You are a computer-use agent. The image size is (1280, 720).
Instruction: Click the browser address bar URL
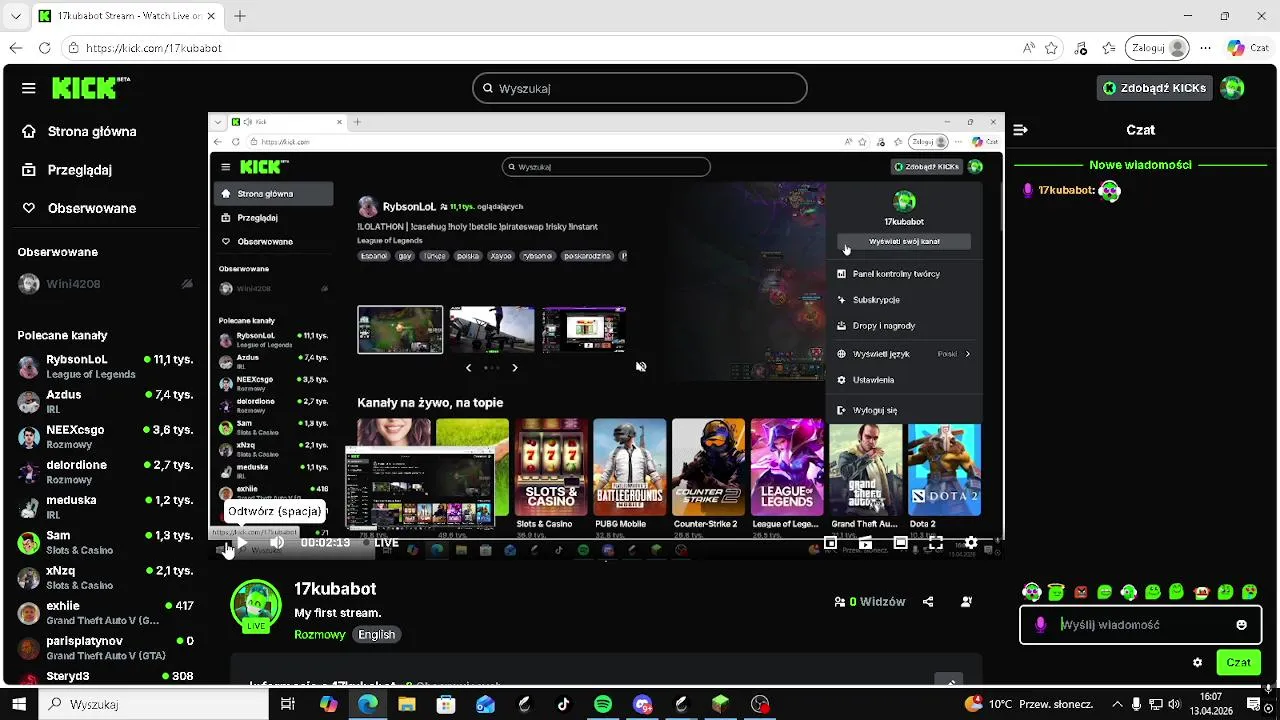(x=154, y=48)
